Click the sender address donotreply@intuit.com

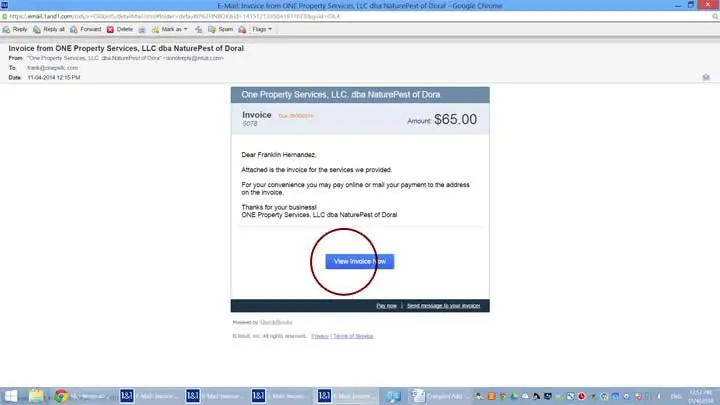pos(193,58)
